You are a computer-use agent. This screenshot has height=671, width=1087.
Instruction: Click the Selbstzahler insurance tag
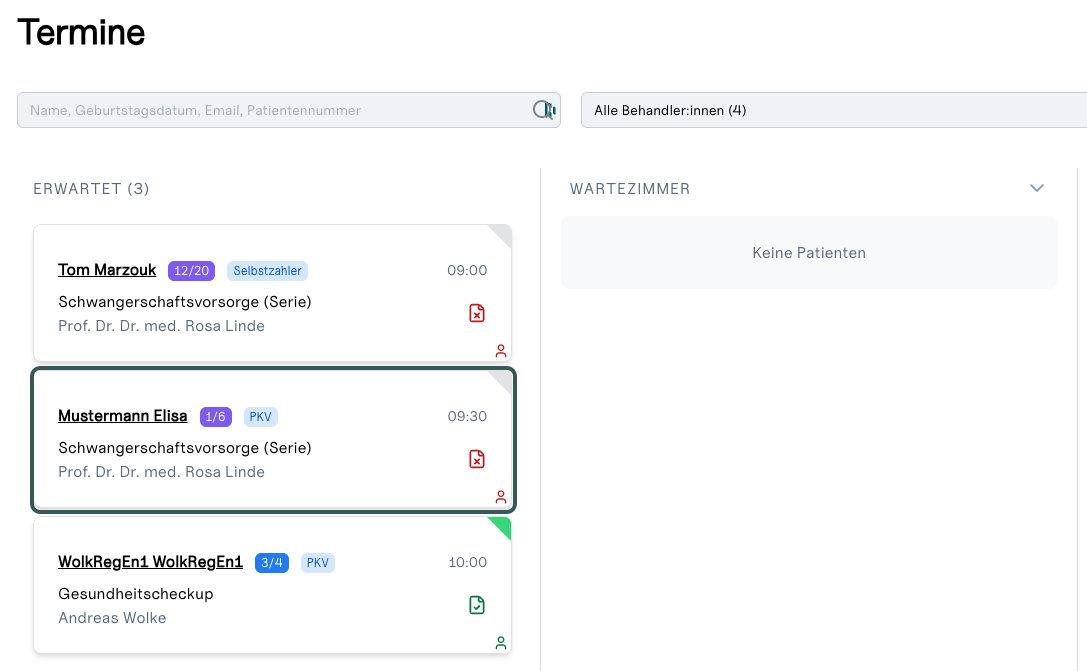pyautogui.click(x=268, y=271)
